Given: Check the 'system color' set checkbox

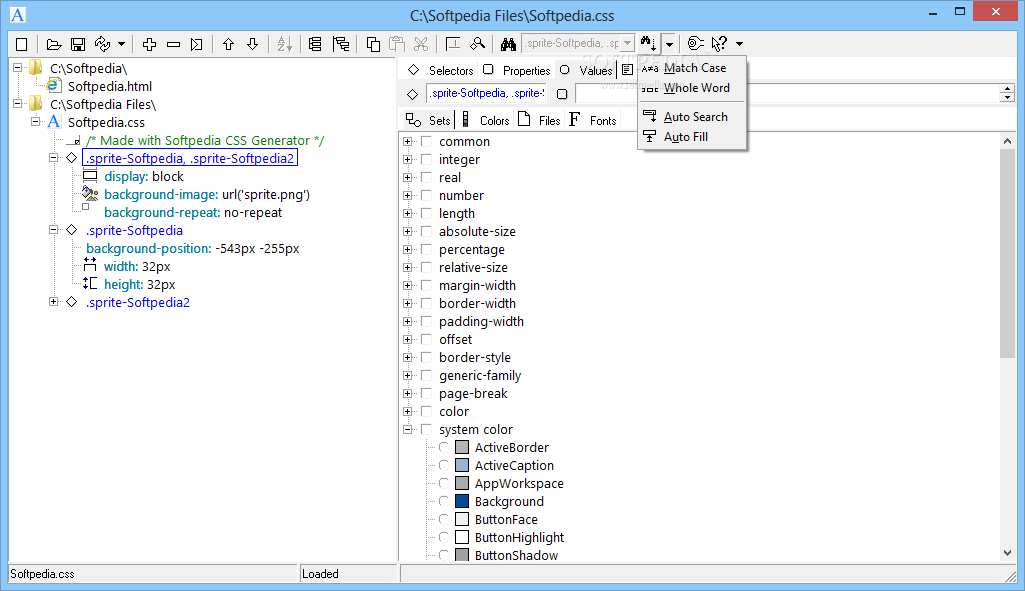Looking at the screenshot, I should (x=426, y=430).
